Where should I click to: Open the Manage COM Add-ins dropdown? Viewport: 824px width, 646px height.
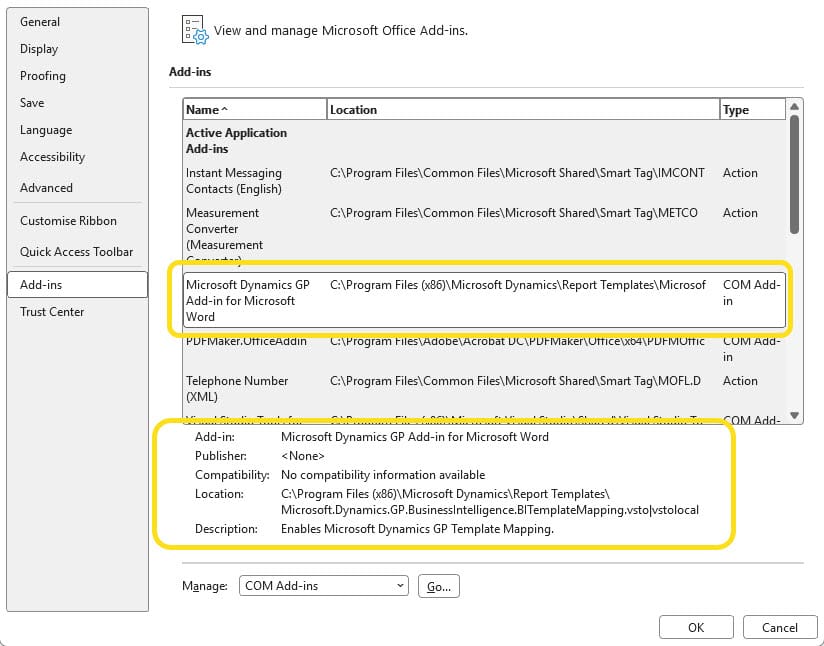pos(324,586)
